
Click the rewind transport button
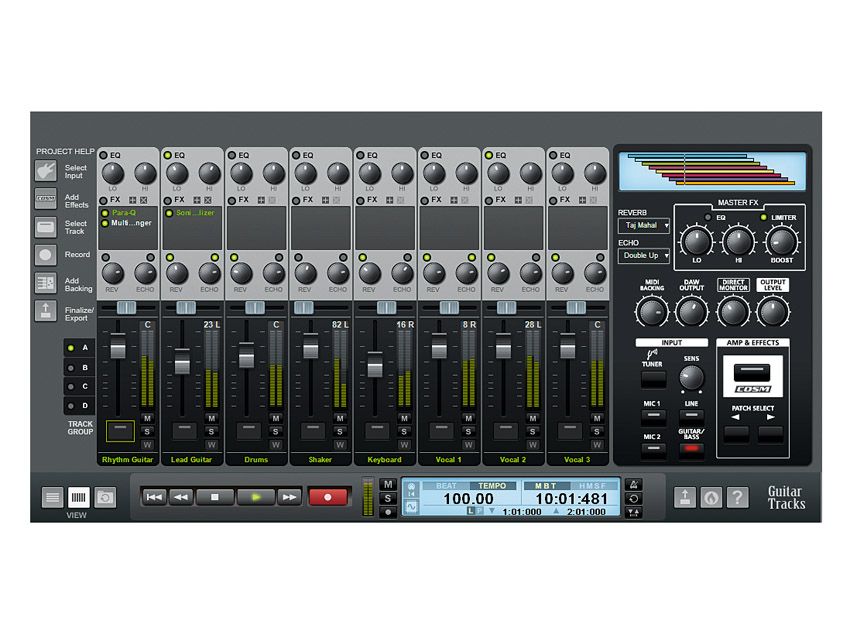[181, 497]
